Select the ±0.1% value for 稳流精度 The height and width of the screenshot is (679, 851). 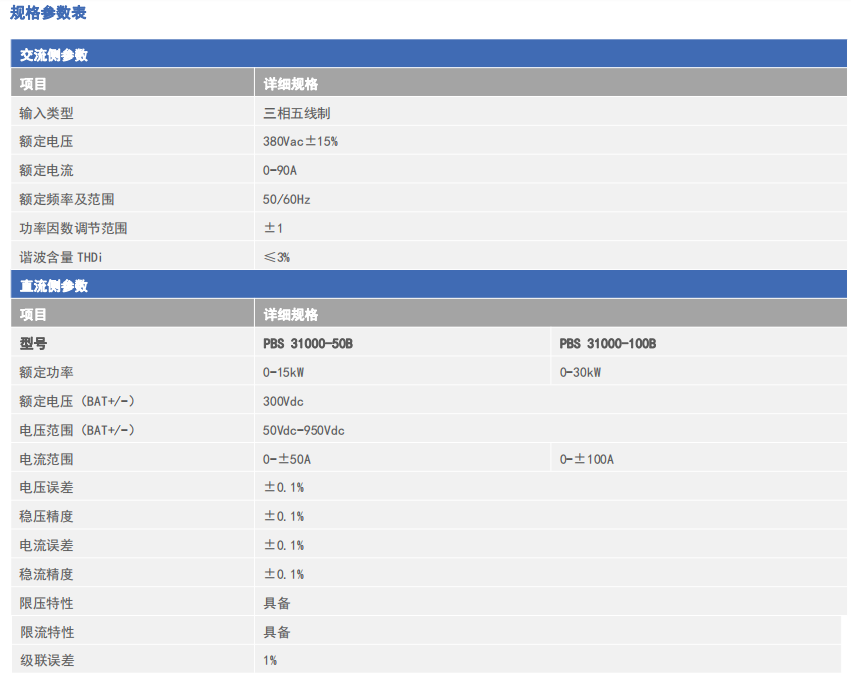(284, 574)
